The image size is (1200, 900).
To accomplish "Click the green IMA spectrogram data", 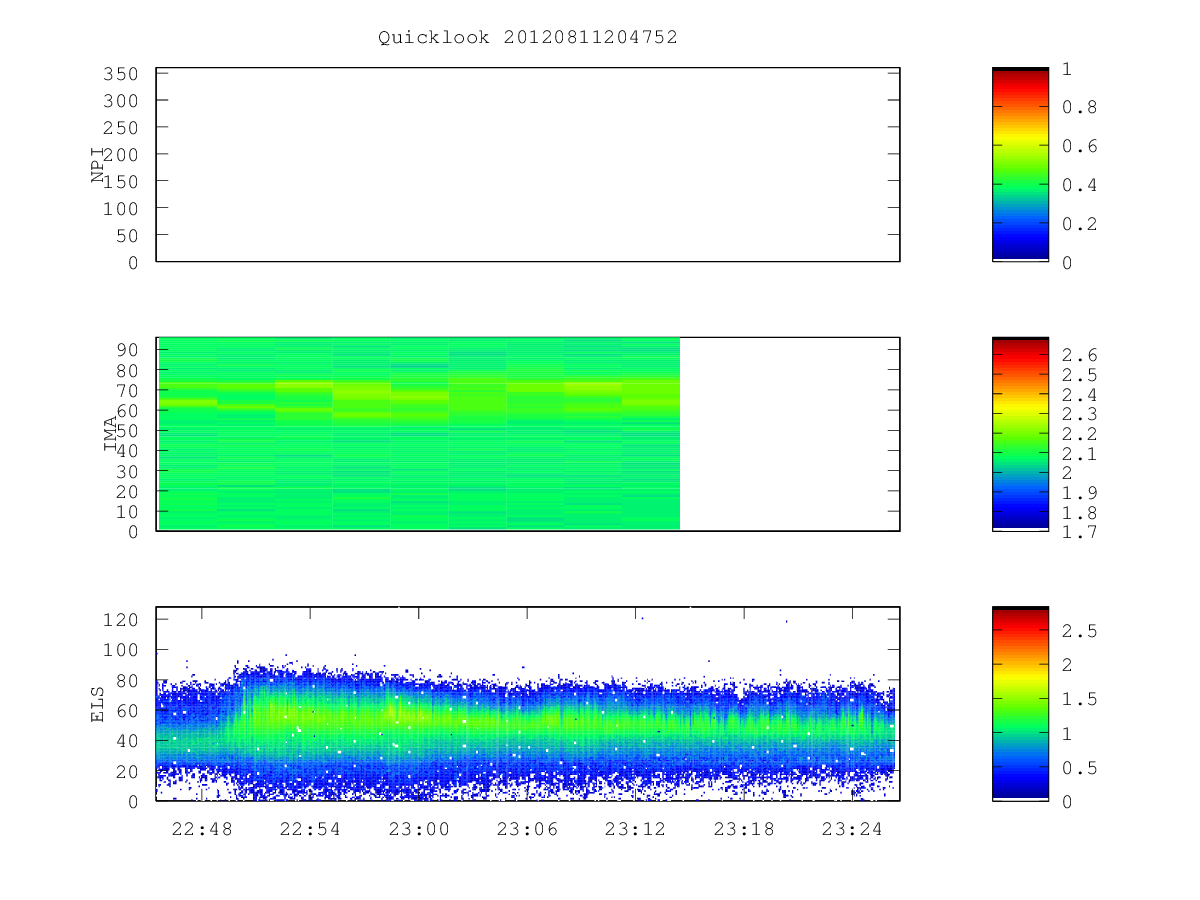I will click(x=418, y=434).
